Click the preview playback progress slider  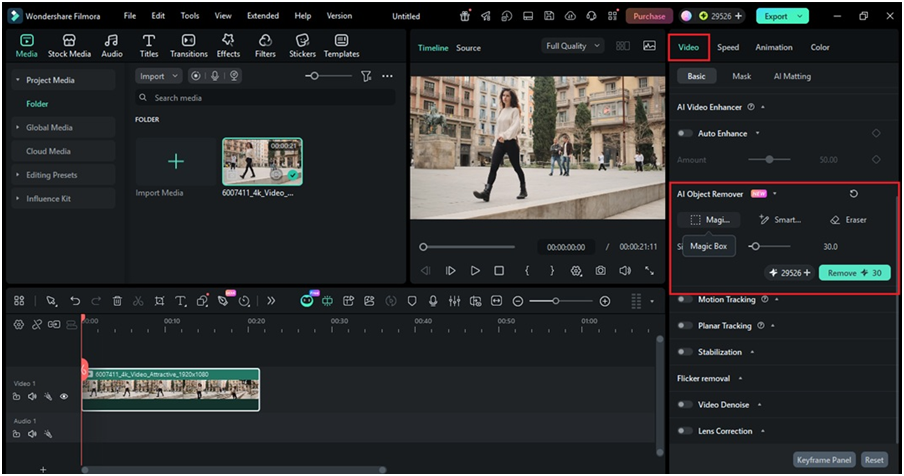click(468, 247)
